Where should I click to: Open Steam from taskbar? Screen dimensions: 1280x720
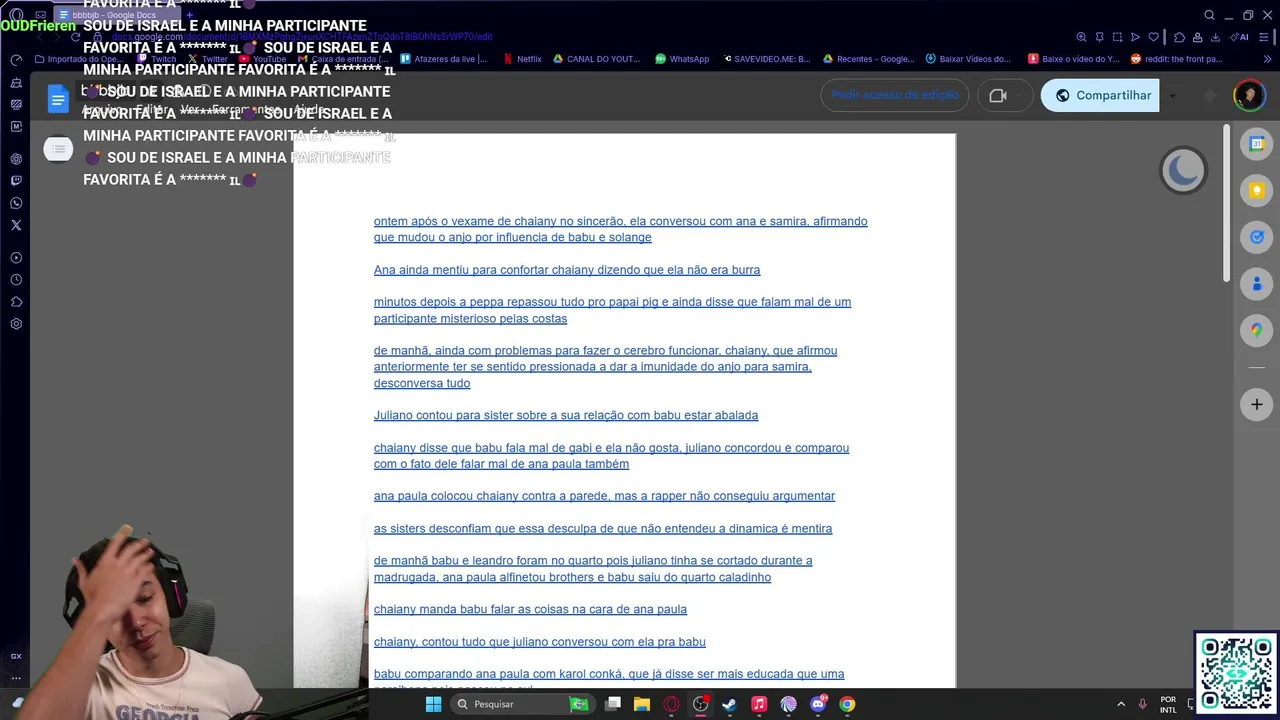729,704
